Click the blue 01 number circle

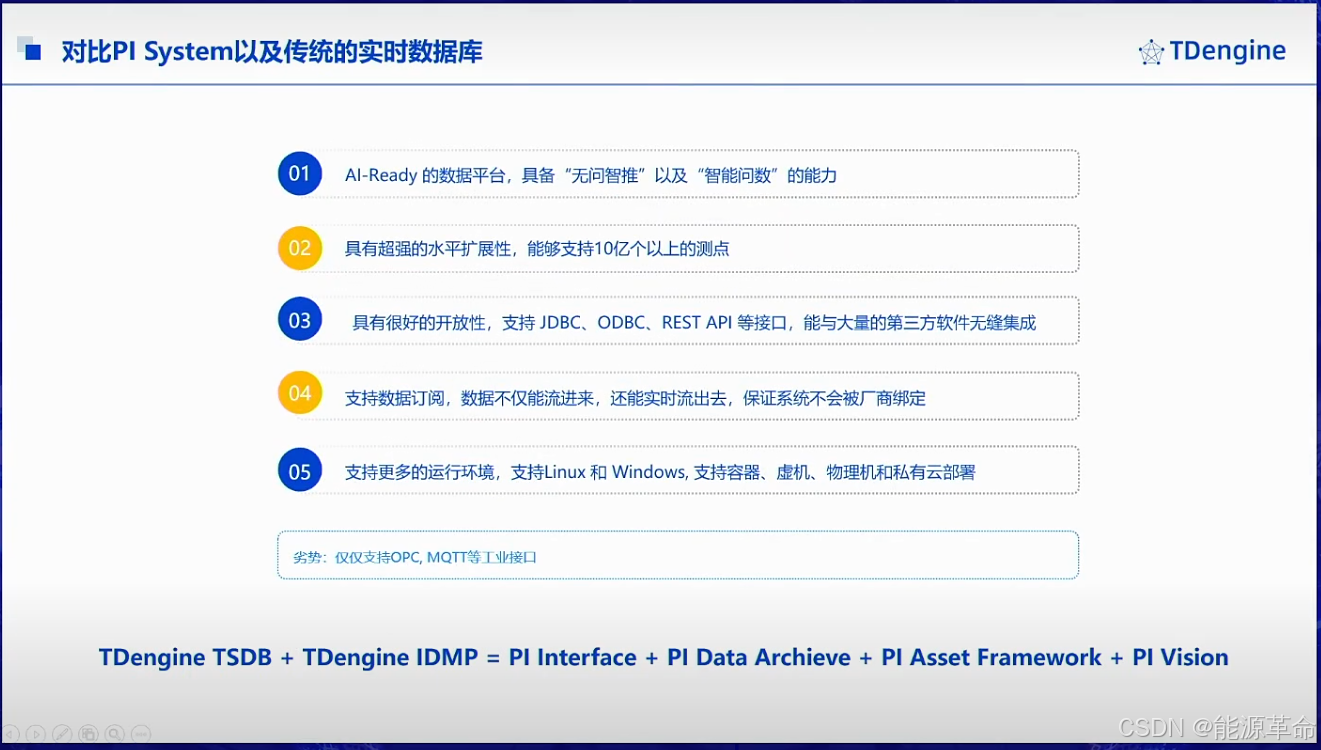300,174
